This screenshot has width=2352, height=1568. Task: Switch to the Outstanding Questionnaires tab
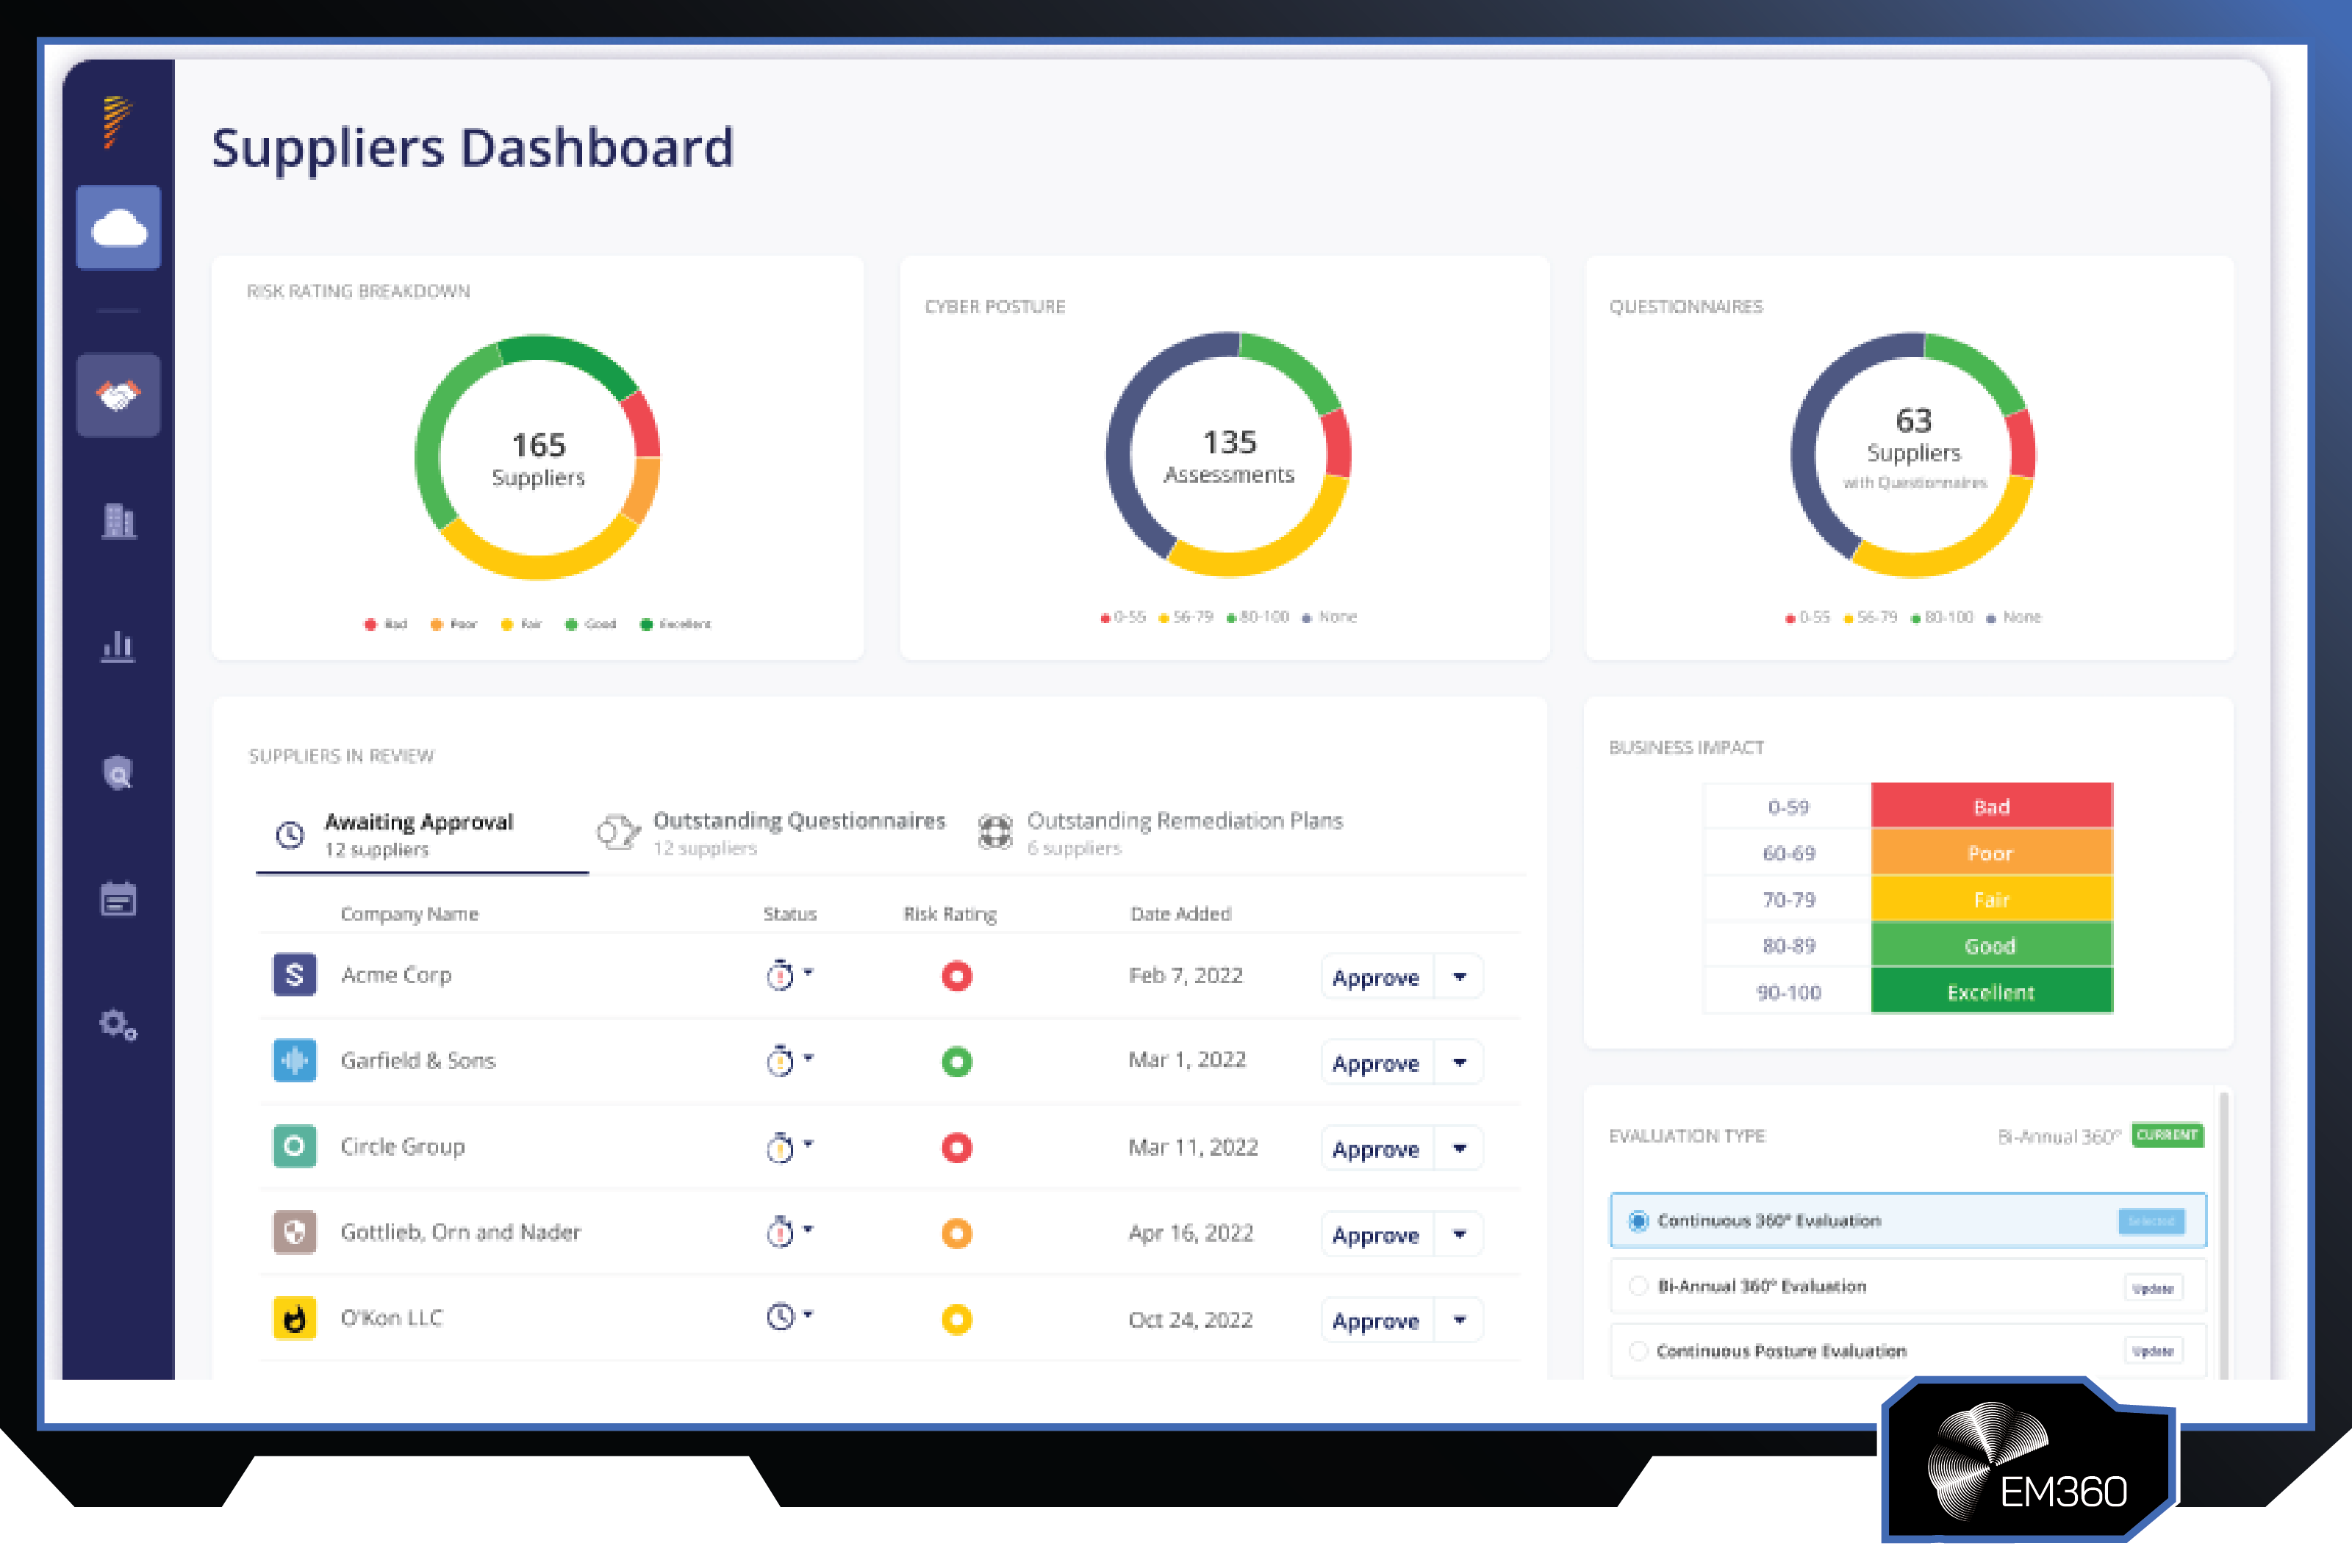[772, 833]
